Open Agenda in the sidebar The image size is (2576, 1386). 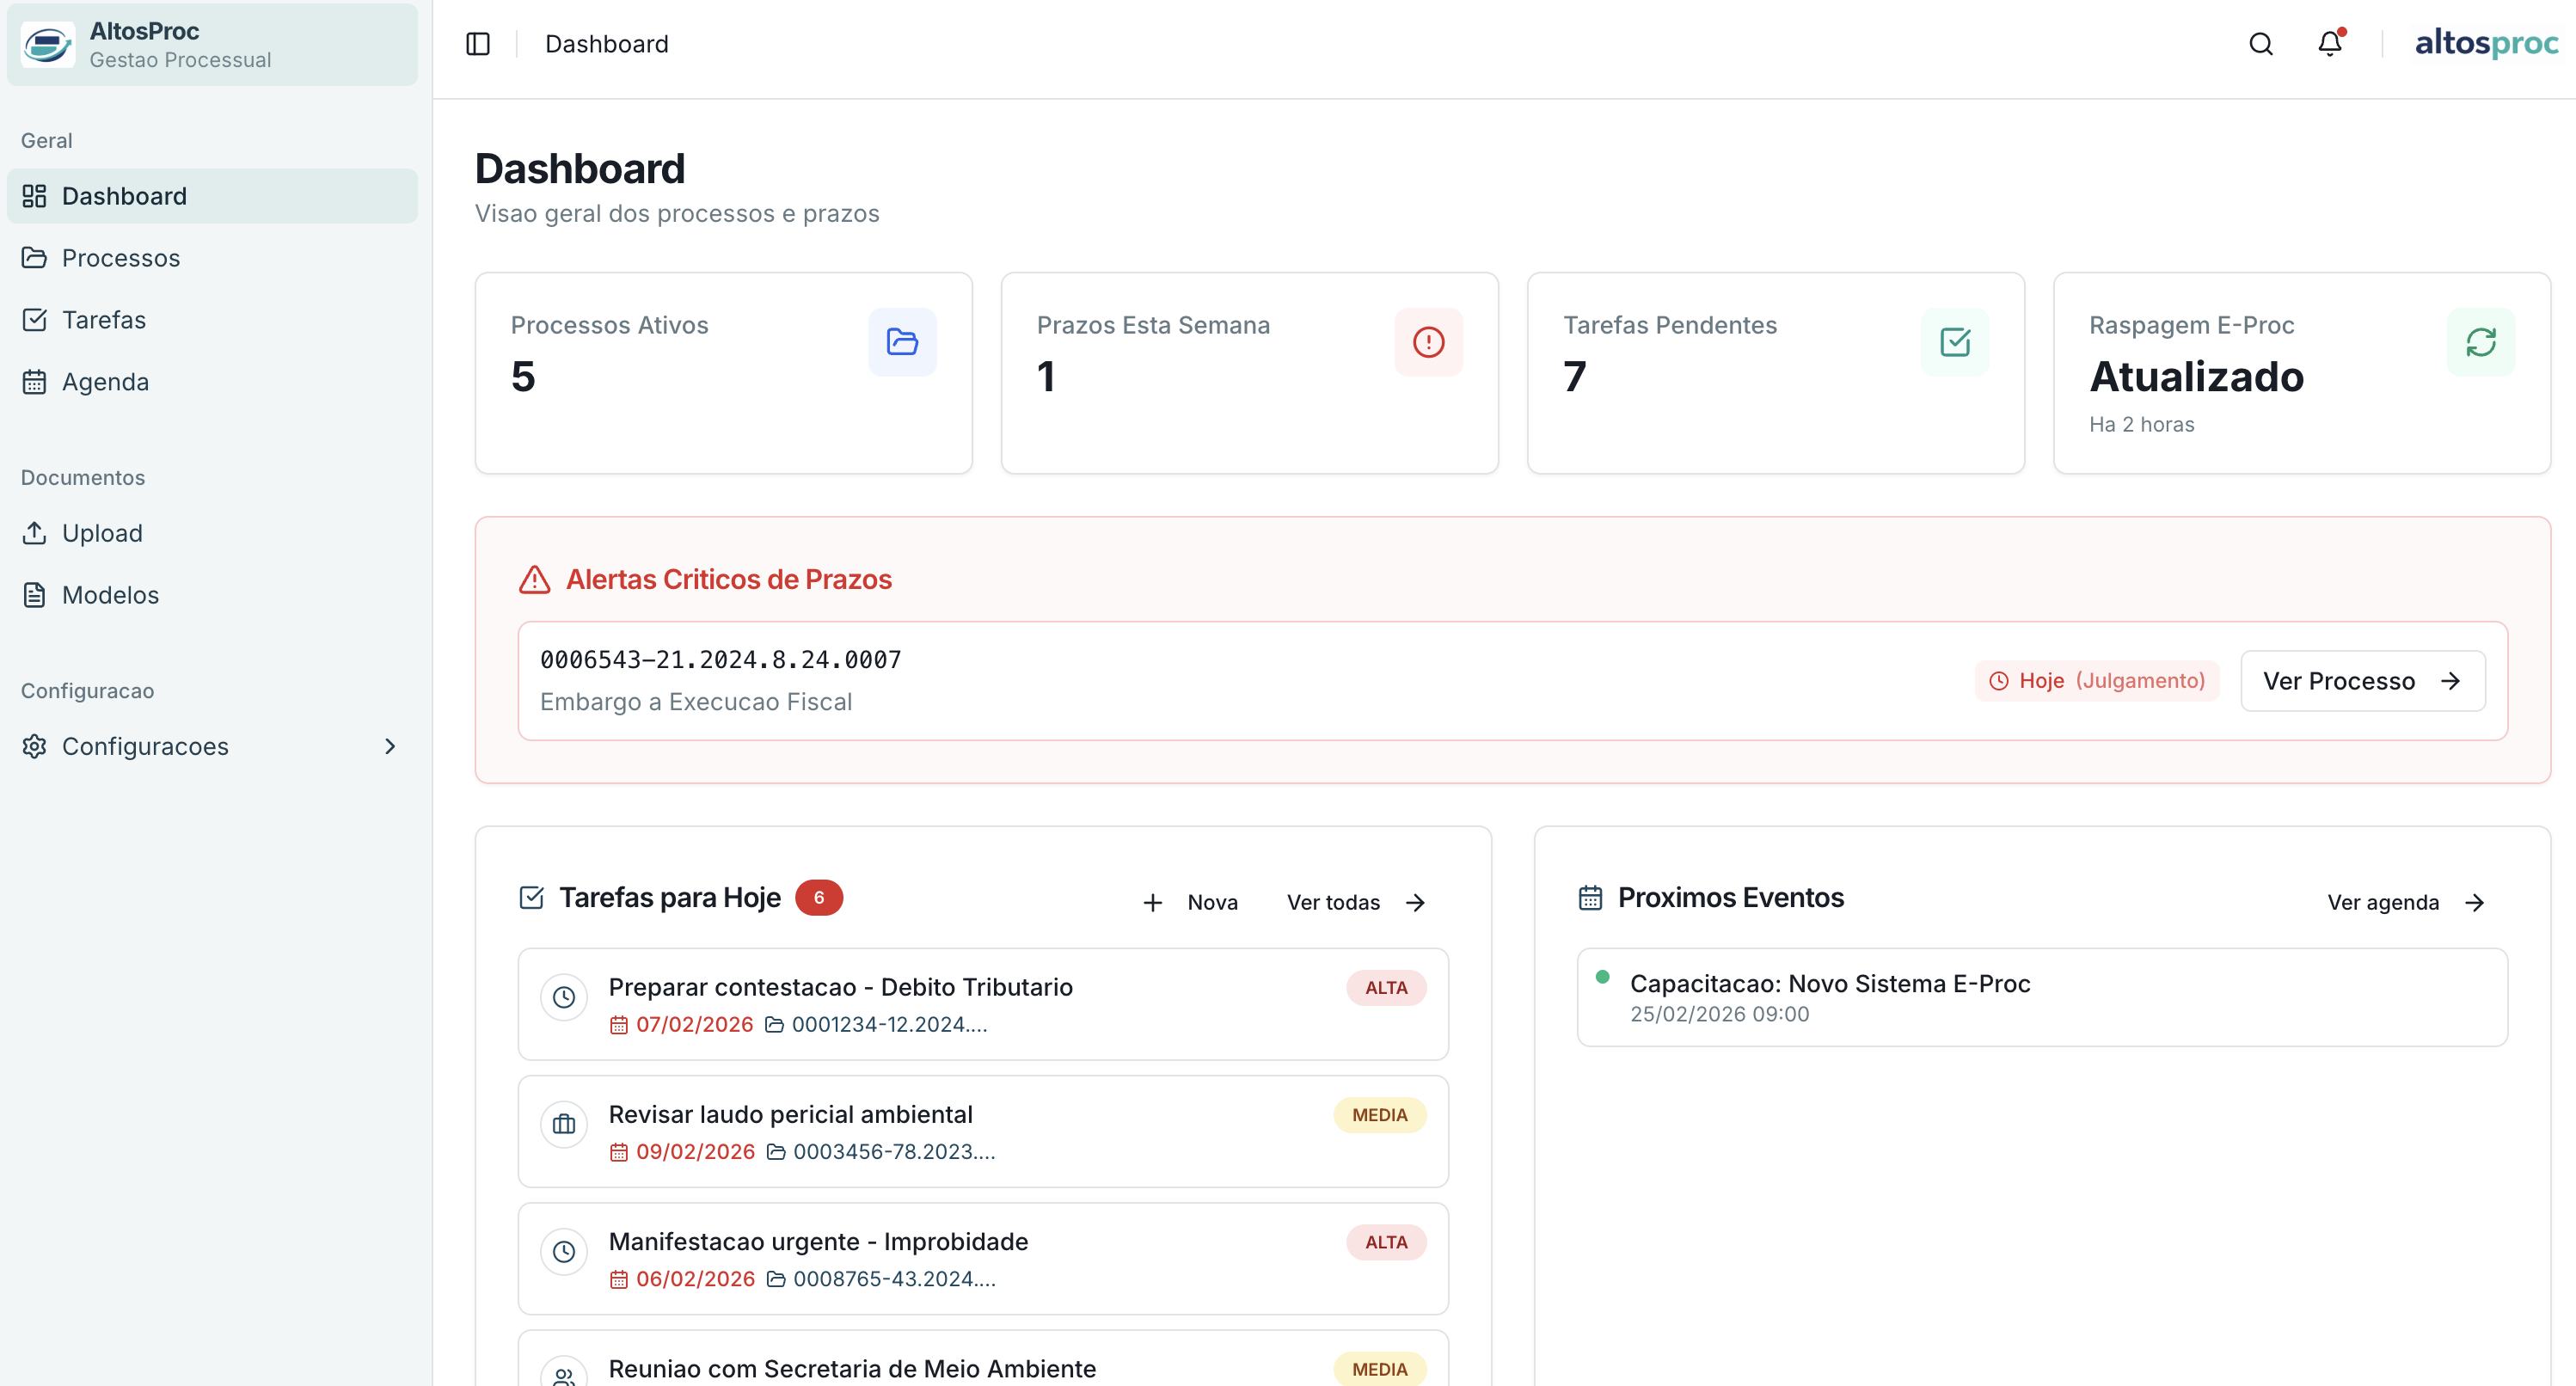[x=105, y=382]
